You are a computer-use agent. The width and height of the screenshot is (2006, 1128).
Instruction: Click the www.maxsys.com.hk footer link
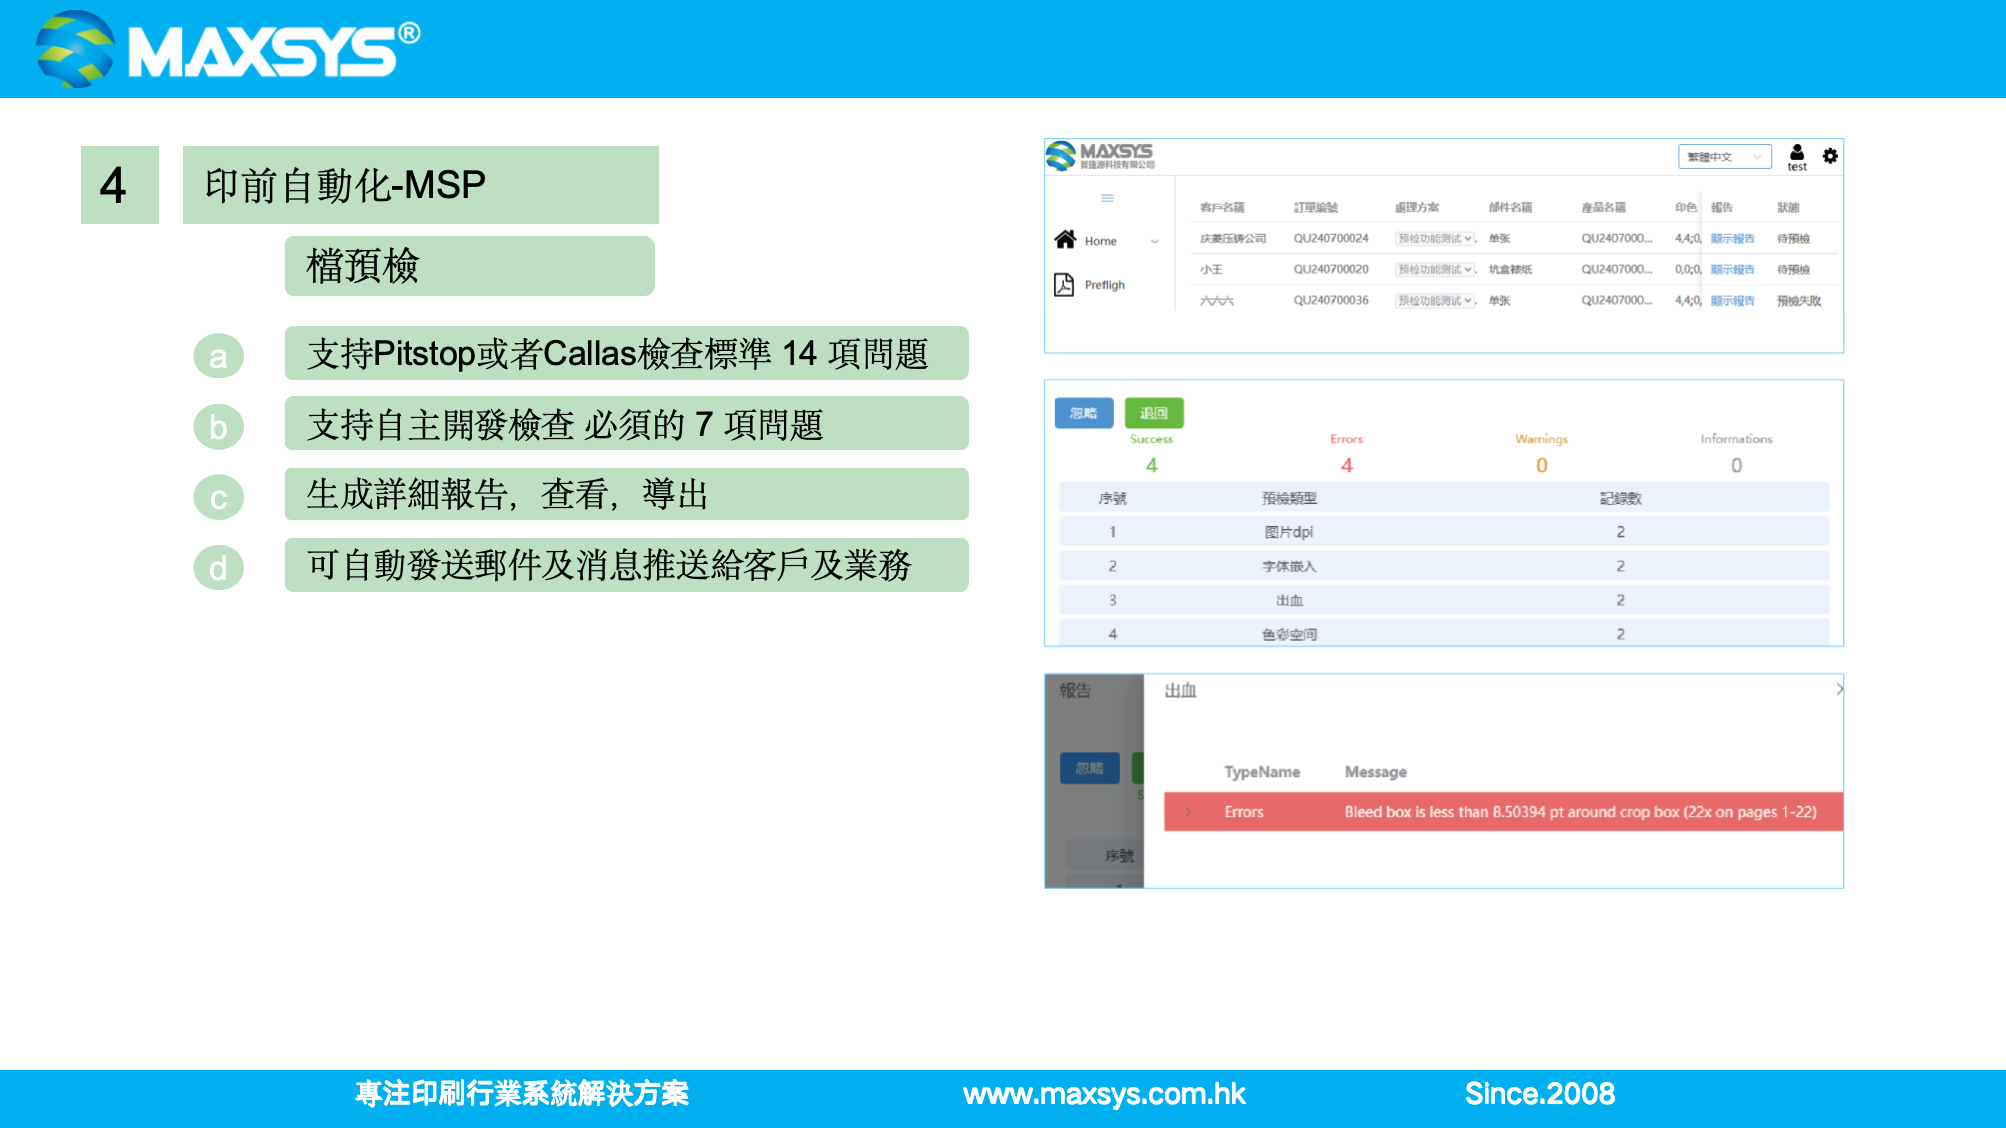tap(1104, 1094)
